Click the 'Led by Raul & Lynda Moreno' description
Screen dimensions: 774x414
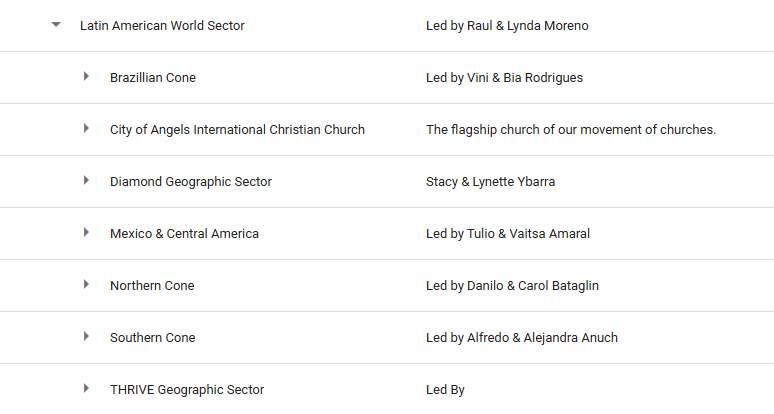pyautogui.click(x=507, y=26)
